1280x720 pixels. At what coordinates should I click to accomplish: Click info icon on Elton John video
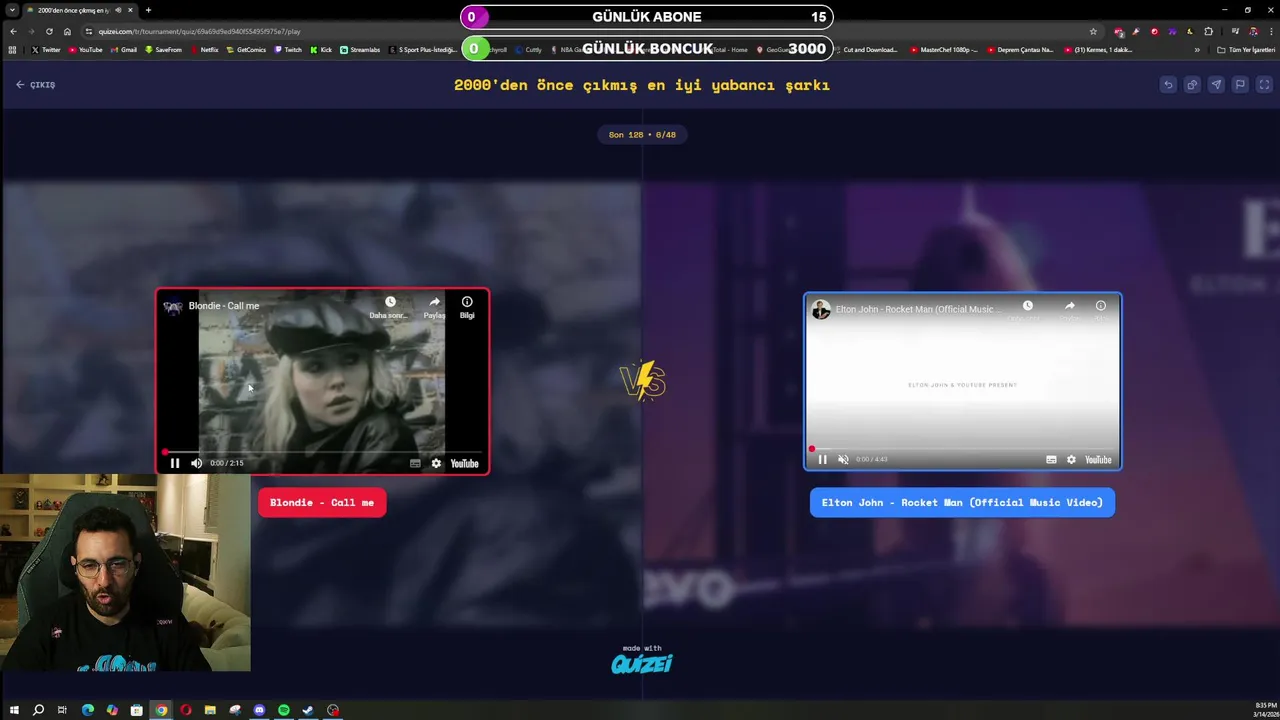tap(1100, 307)
